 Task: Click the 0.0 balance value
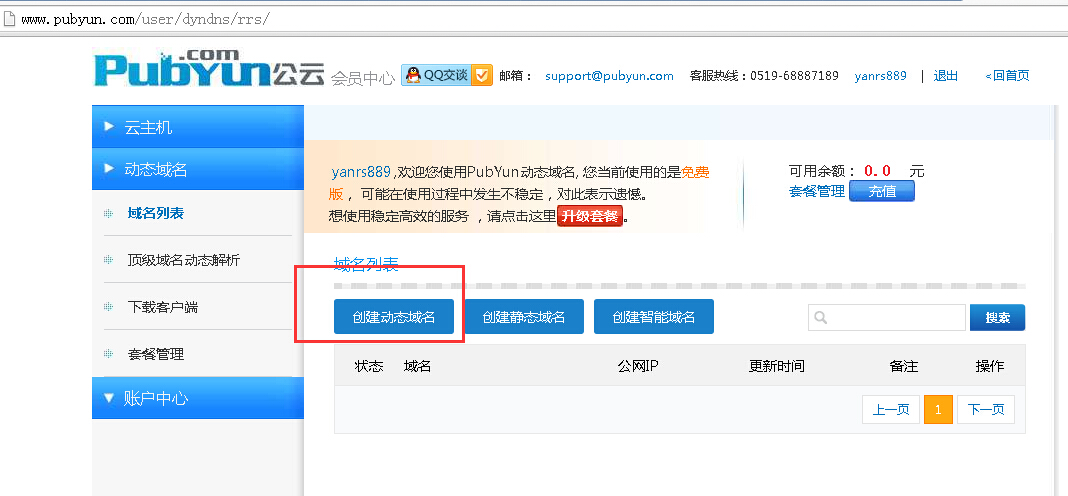pos(877,171)
